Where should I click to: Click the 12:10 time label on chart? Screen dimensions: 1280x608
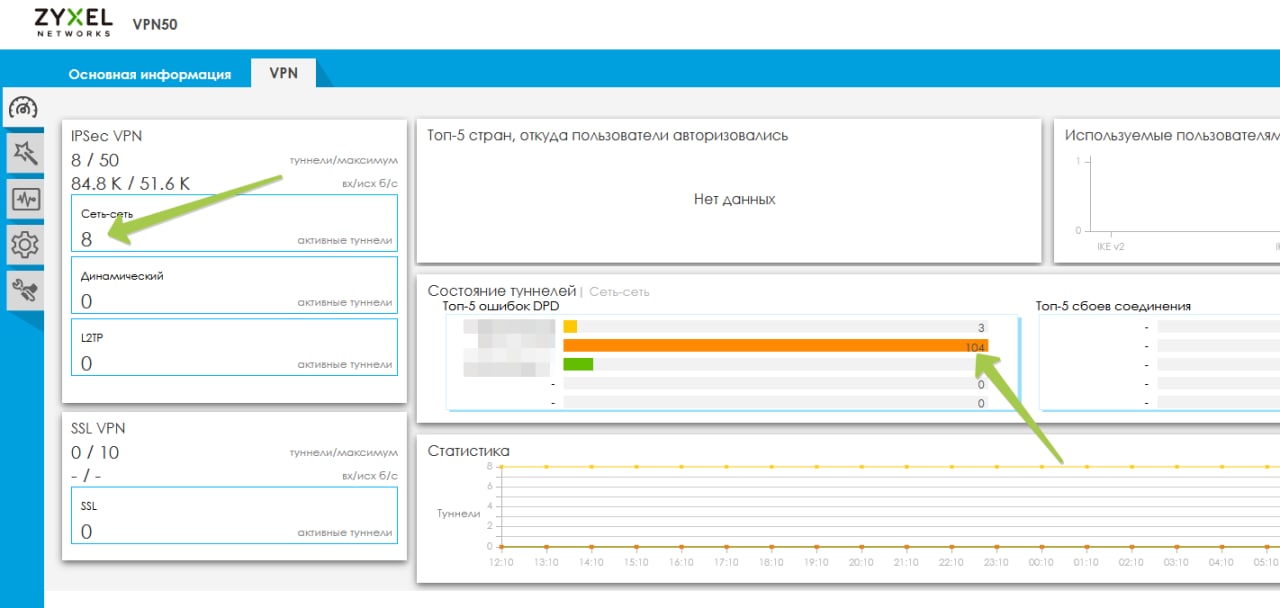(x=501, y=563)
